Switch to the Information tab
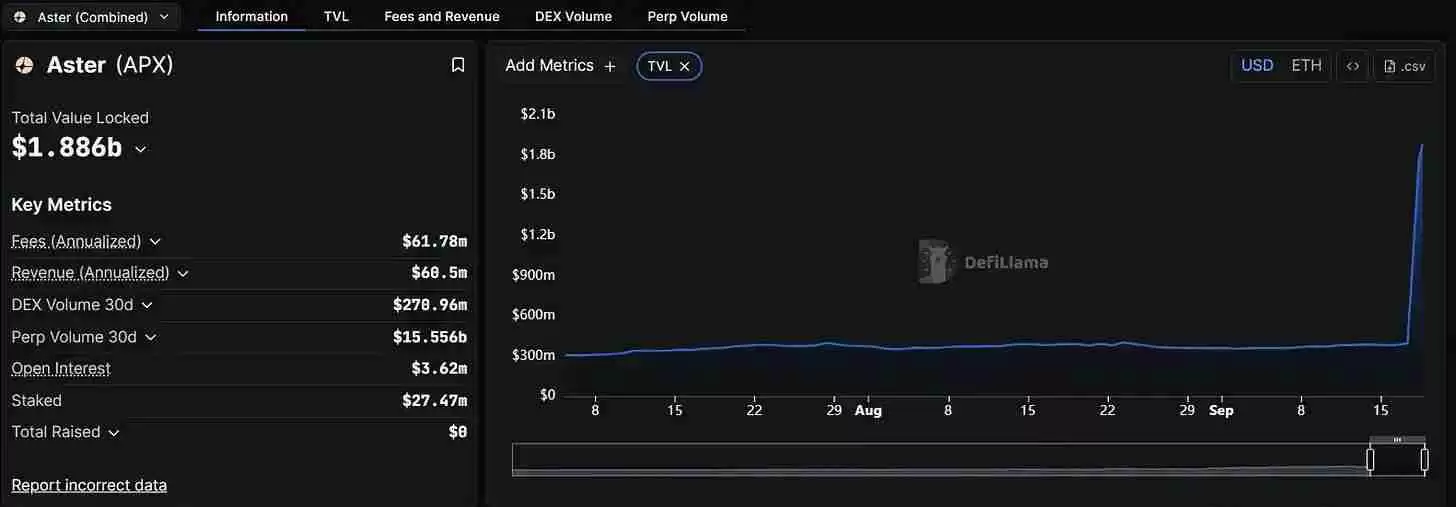The height and width of the screenshot is (507, 1456). [x=252, y=16]
